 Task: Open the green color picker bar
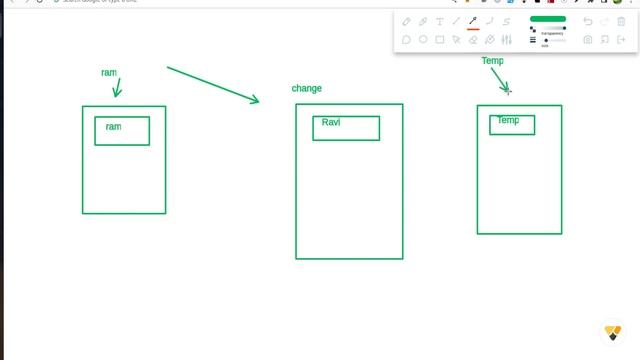tap(548, 19)
